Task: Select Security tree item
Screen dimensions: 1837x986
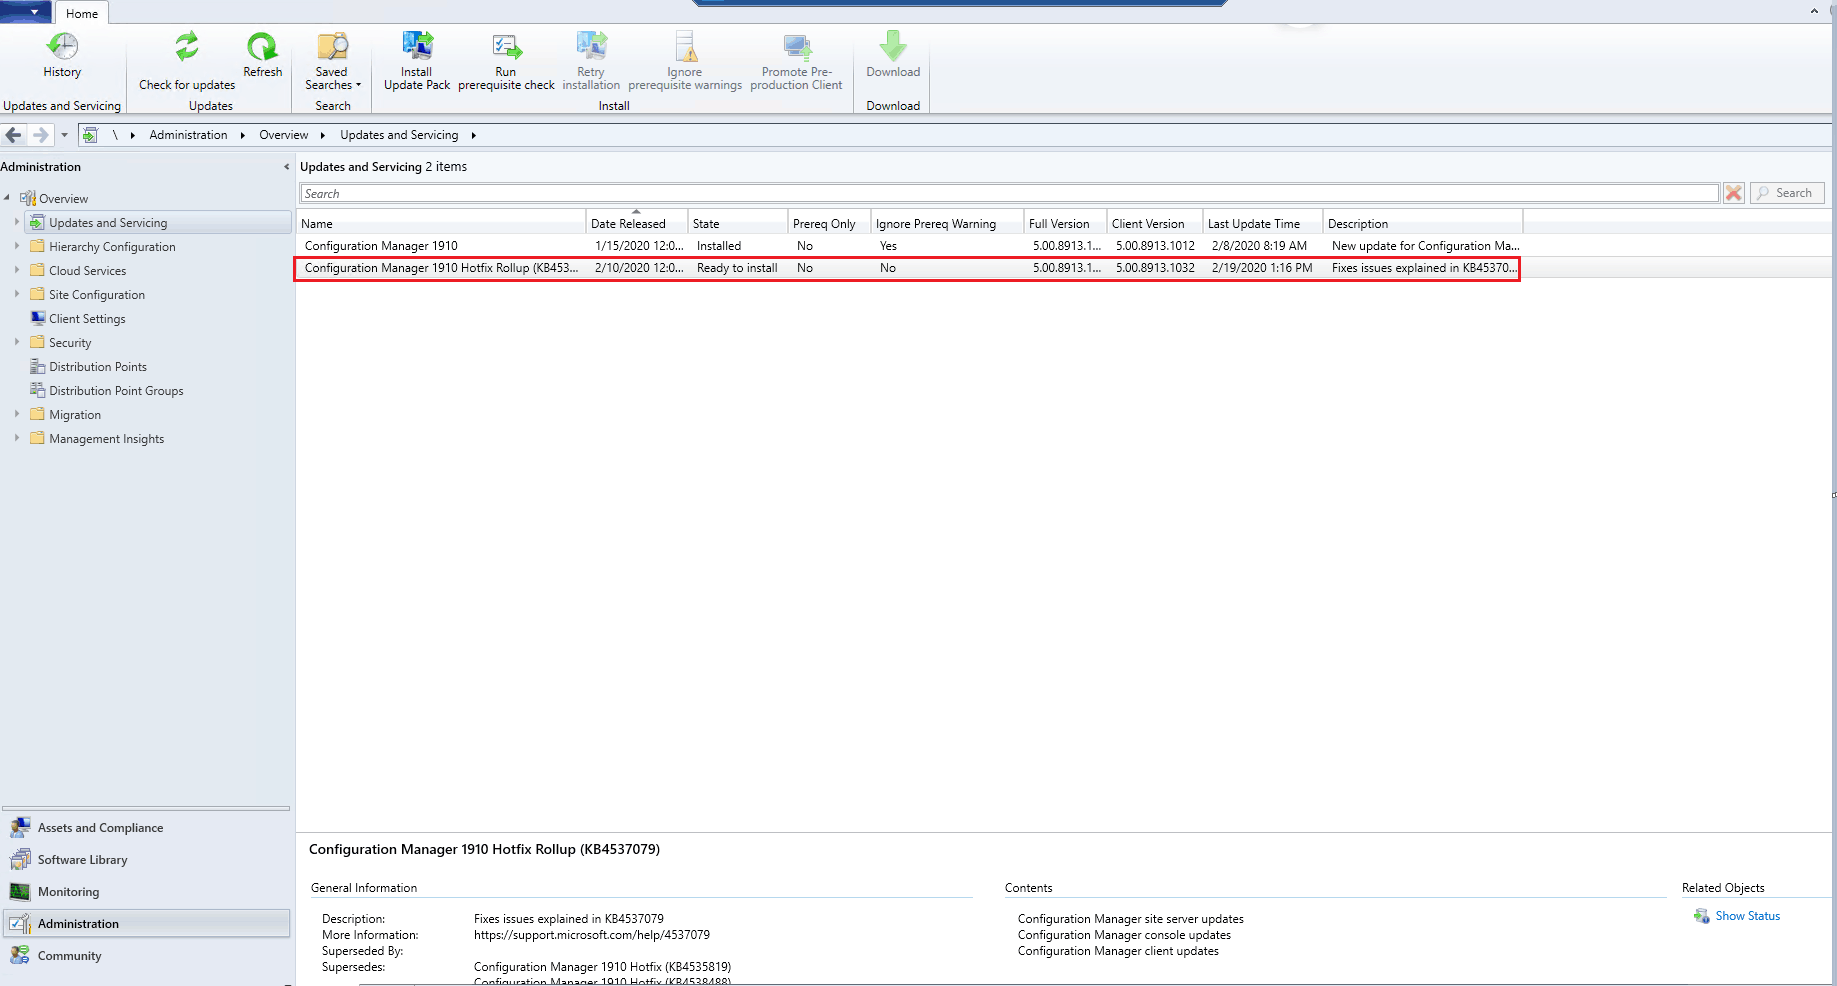Action: 70,342
